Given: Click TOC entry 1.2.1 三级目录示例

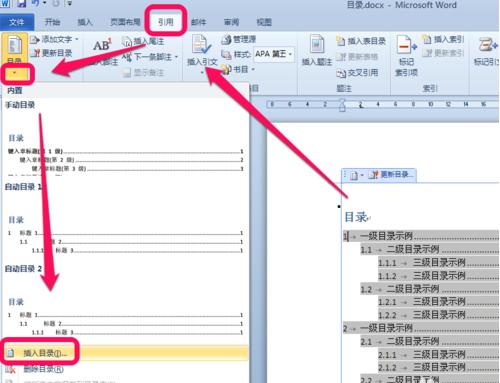Looking at the screenshot, I should (438, 302).
